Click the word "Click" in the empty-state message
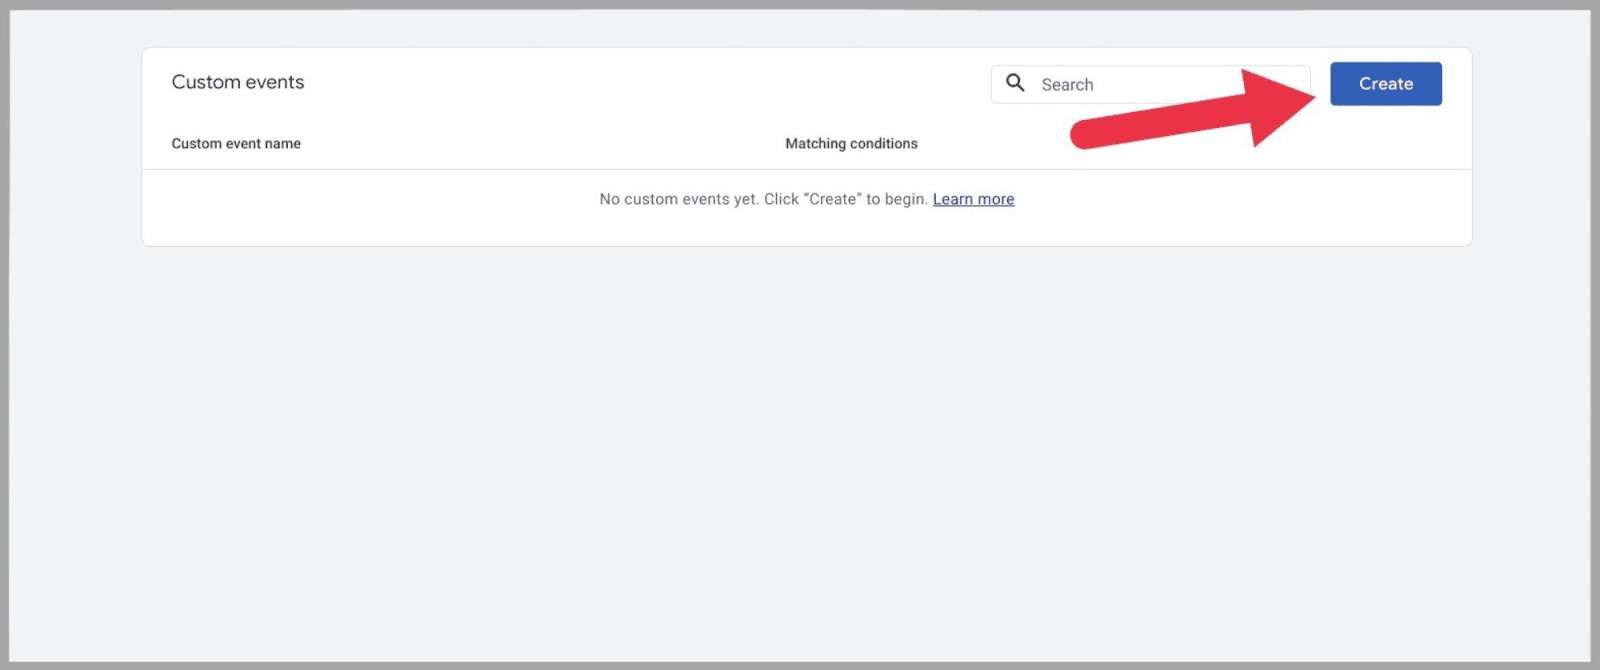 tap(781, 199)
